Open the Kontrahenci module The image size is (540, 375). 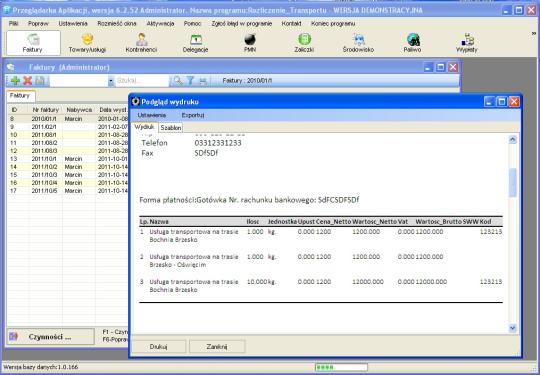[x=141, y=43]
